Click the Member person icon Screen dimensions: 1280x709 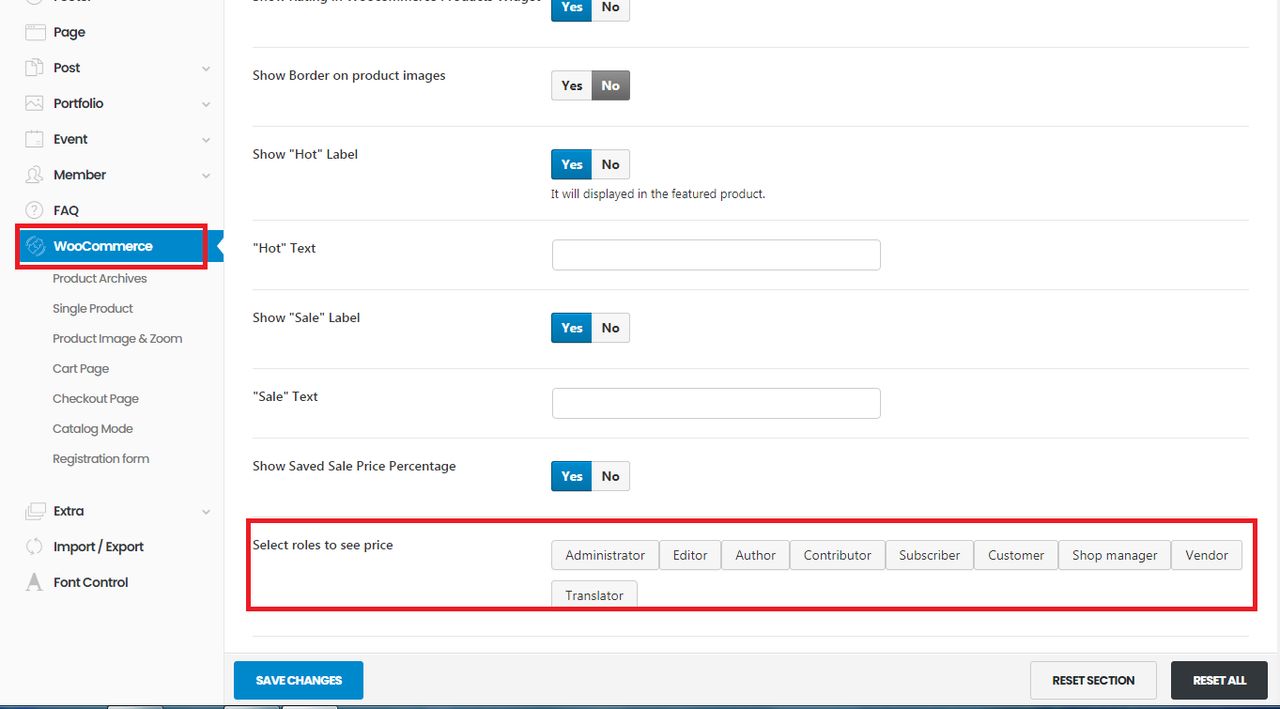tap(35, 175)
